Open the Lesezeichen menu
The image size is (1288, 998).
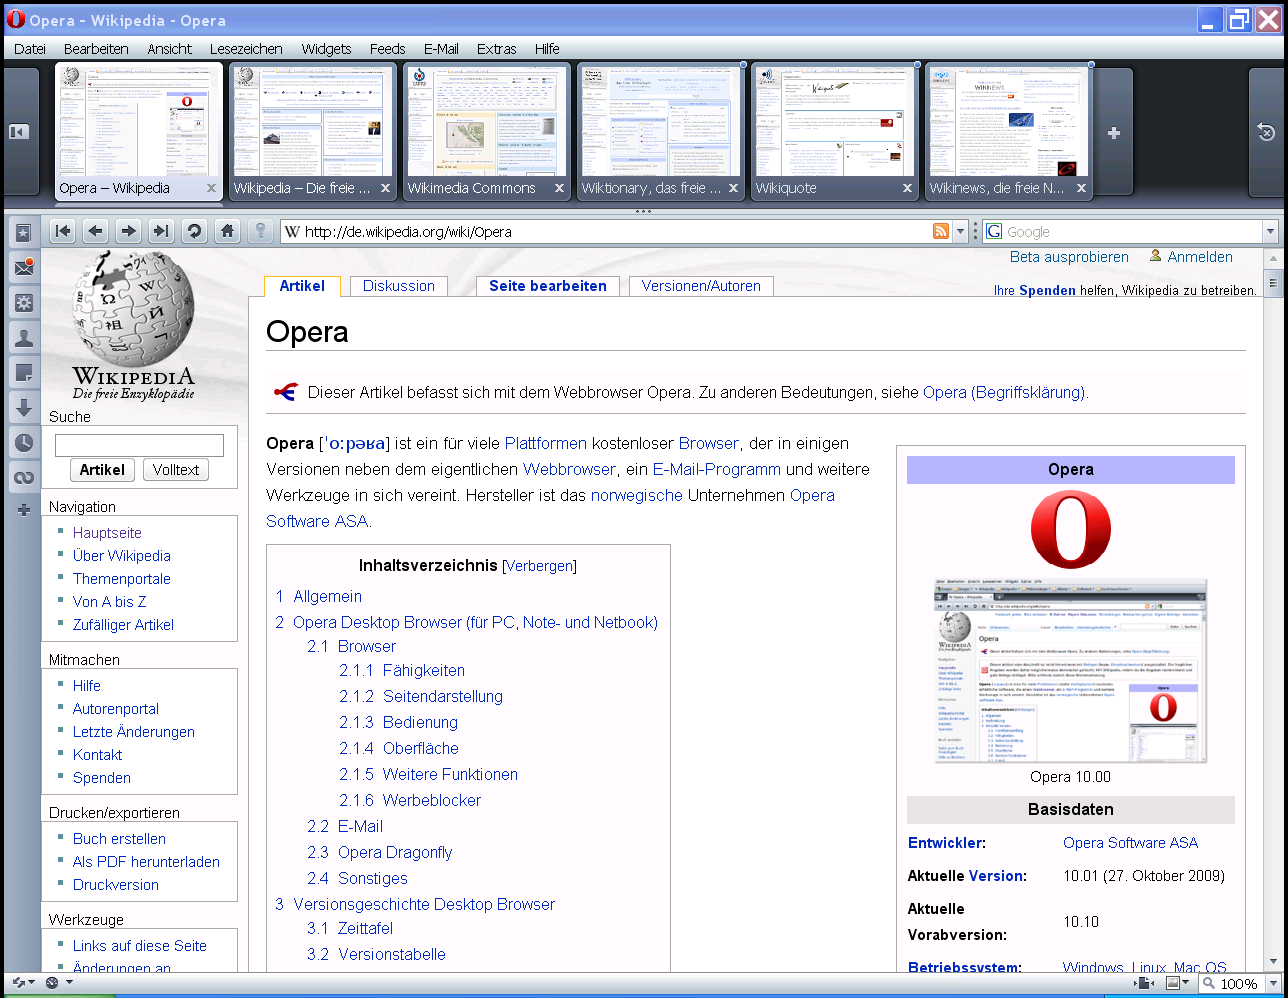point(246,49)
